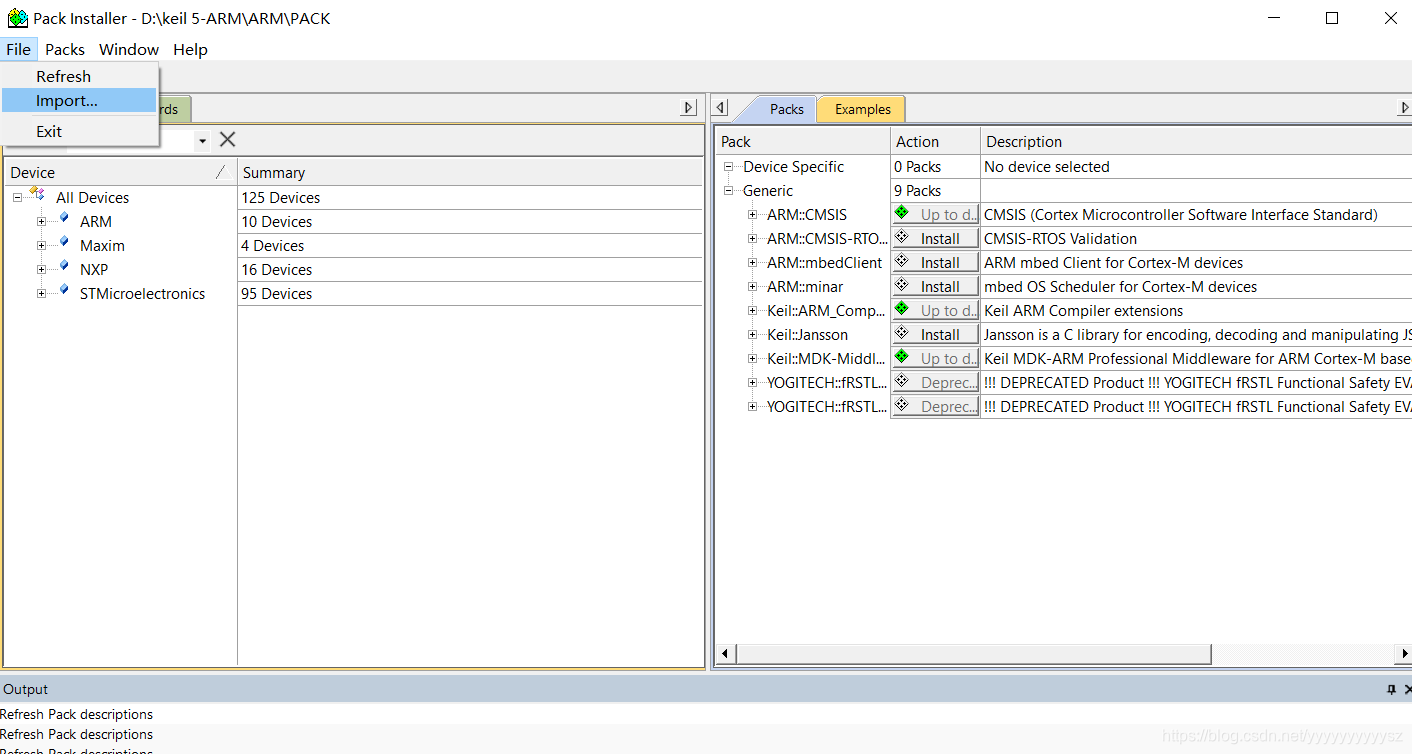This screenshot has height=754, width=1412.
Task: Expand the ARM::minar pack
Action: (x=753, y=286)
